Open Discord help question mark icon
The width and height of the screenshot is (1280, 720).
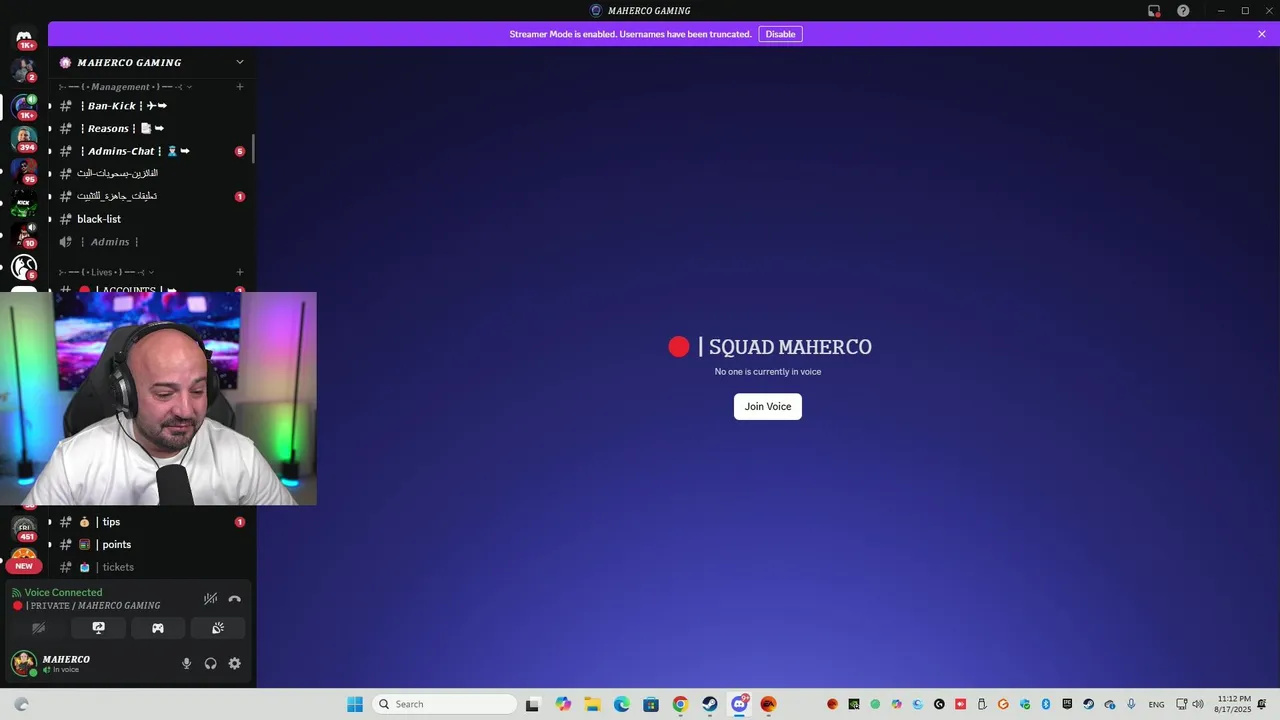1184,11
